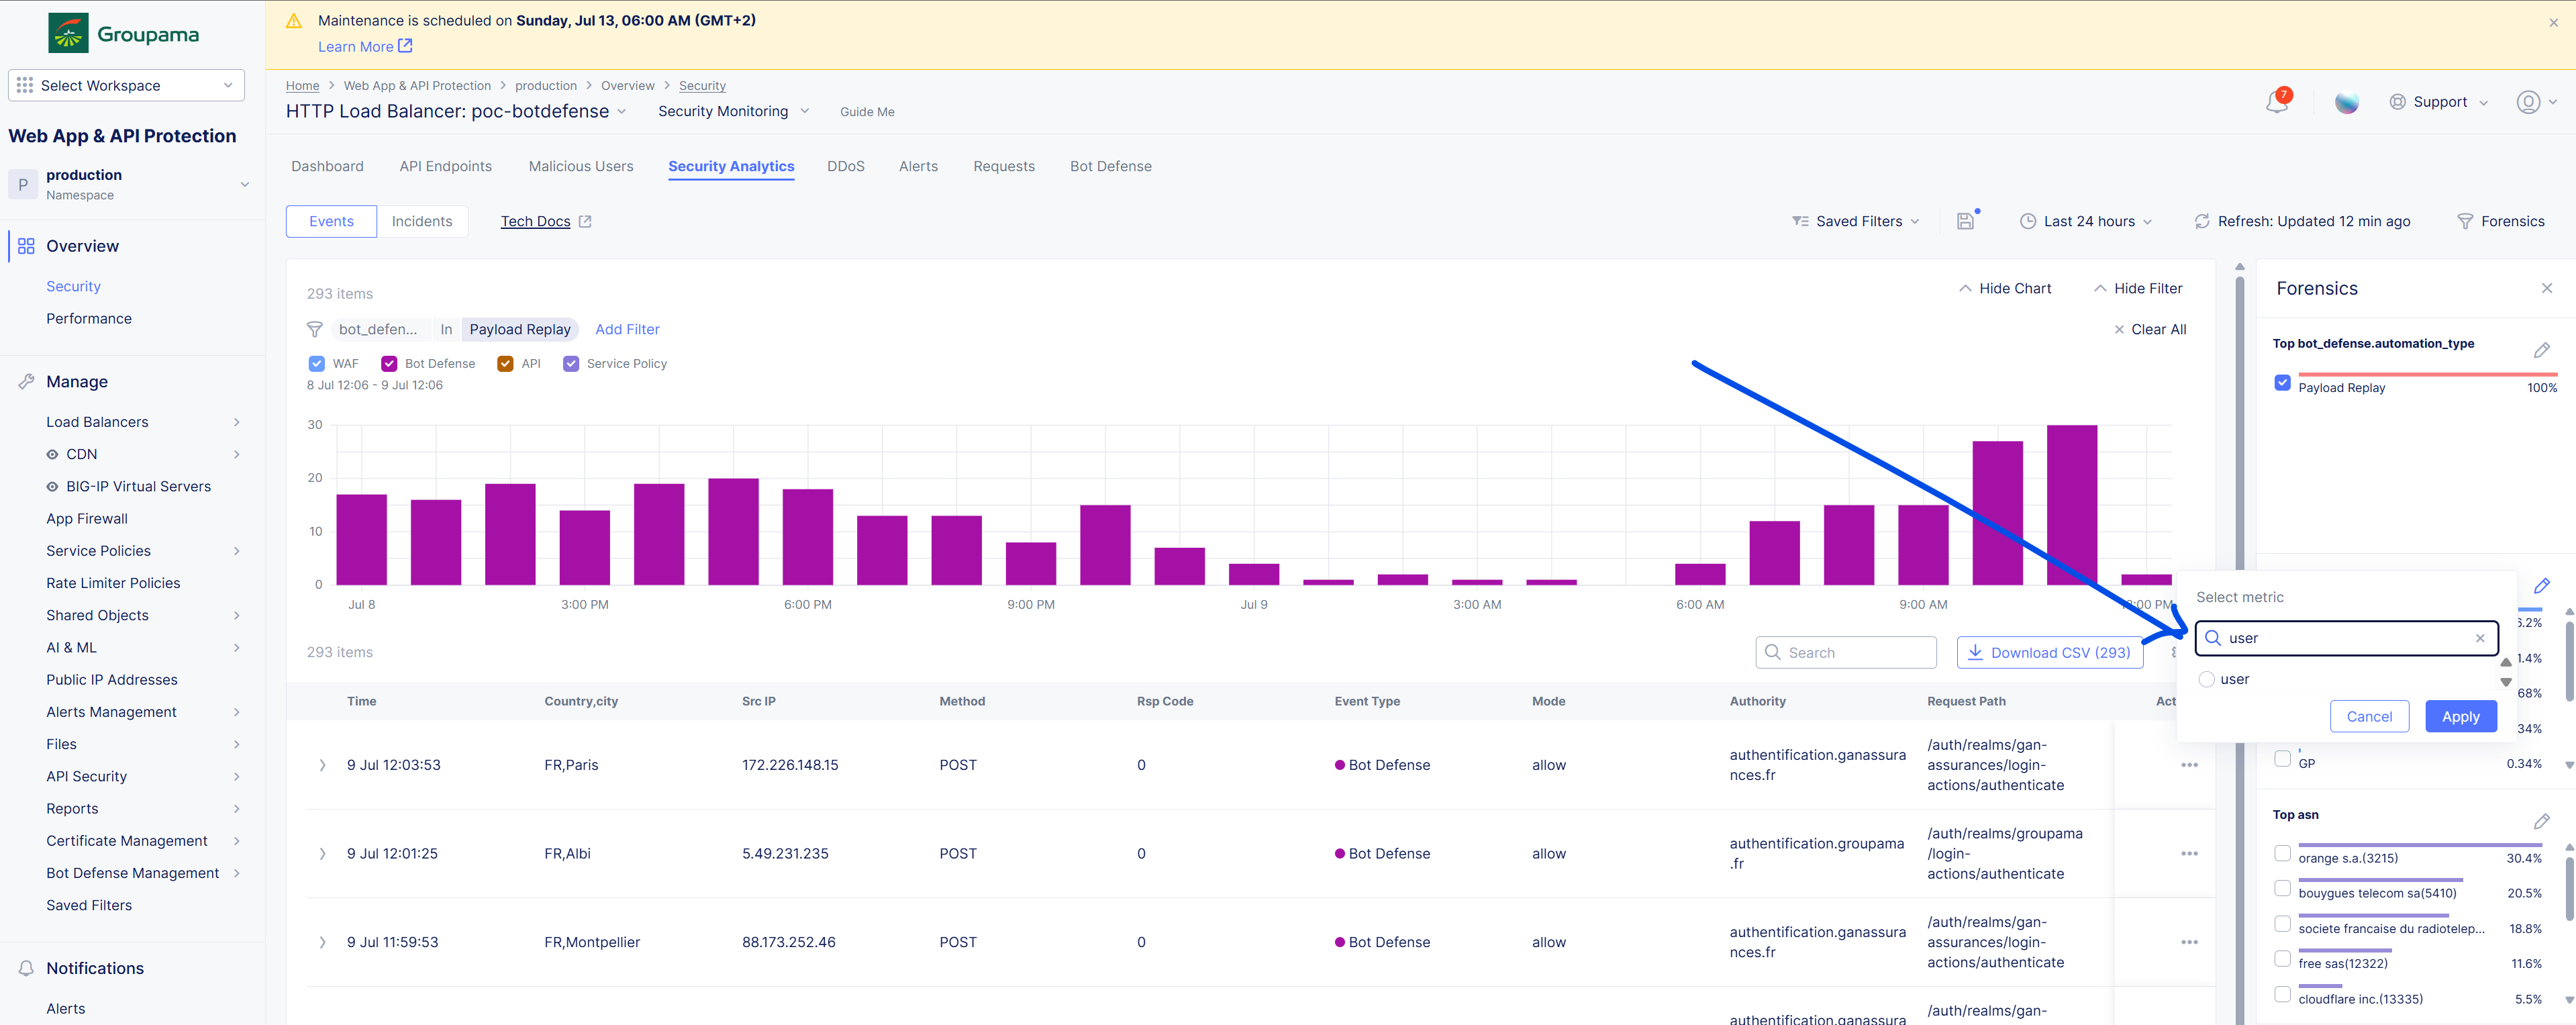
Task: Click the Overview grid icon in sidebar
Action: (x=26, y=246)
